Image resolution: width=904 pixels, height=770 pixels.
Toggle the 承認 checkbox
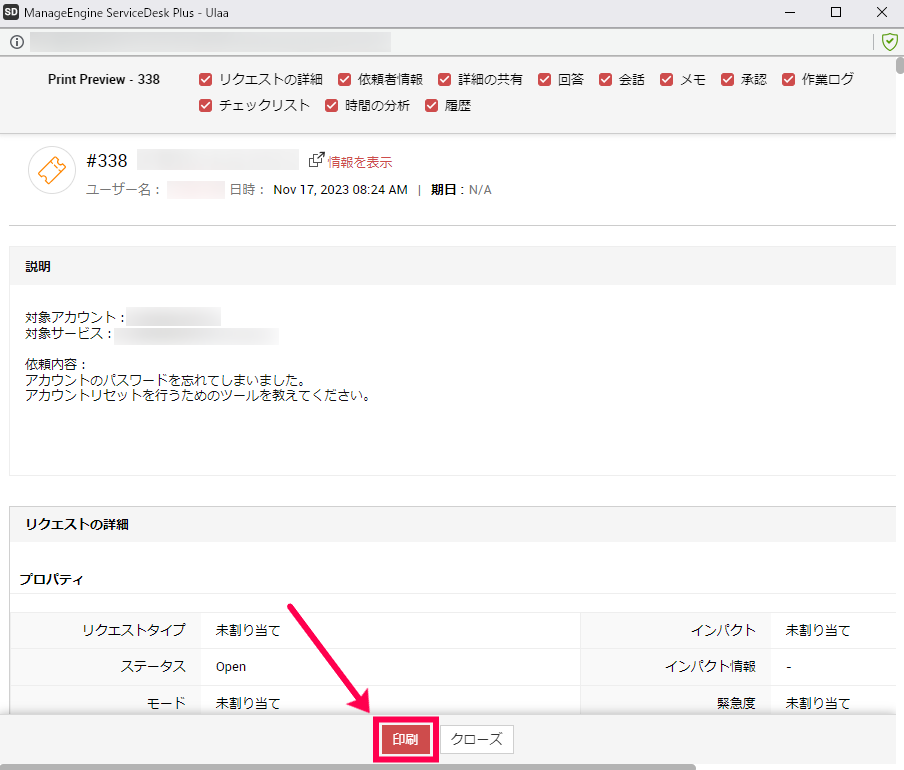pos(728,80)
